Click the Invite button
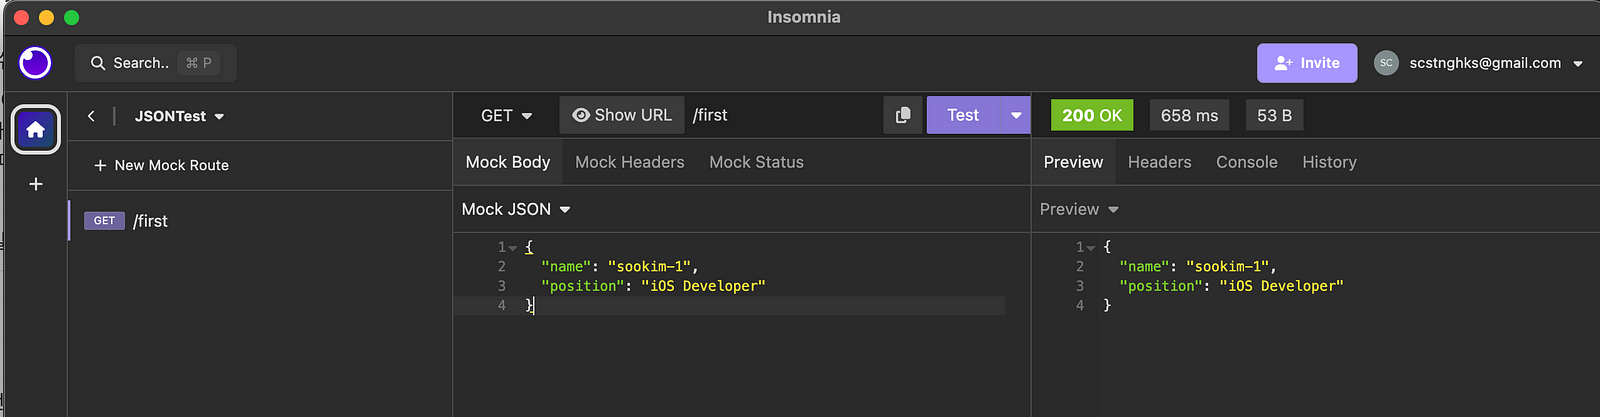The width and height of the screenshot is (1600, 417). pyautogui.click(x=1307, y=63)
